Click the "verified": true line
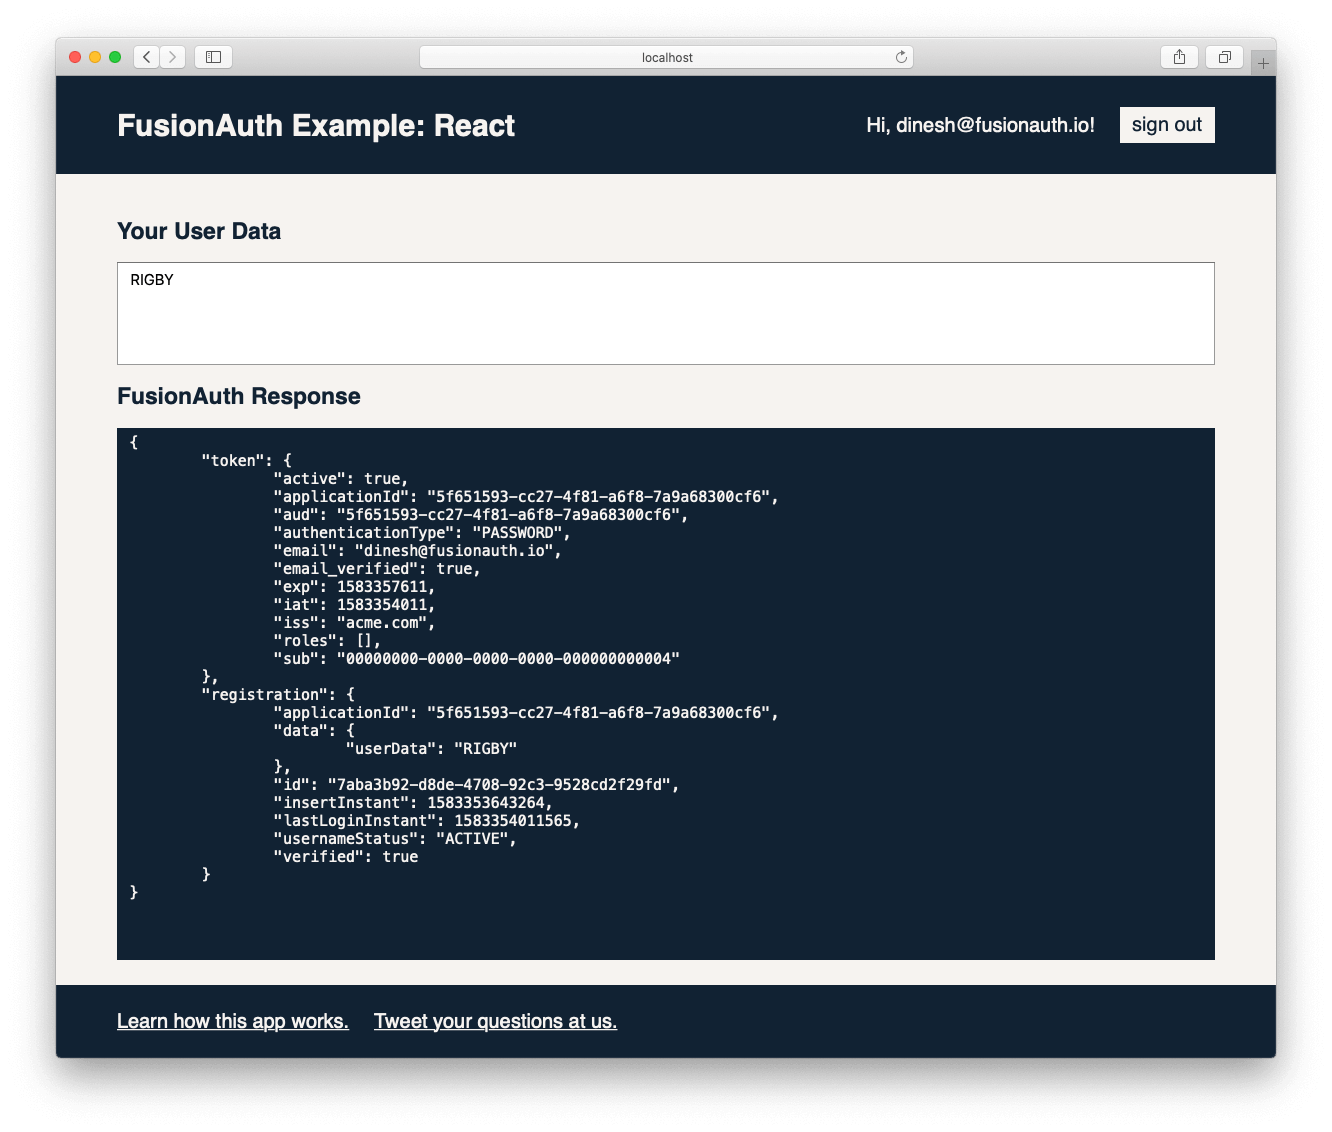This screenshot has height=1132, width=1332. 346,856
